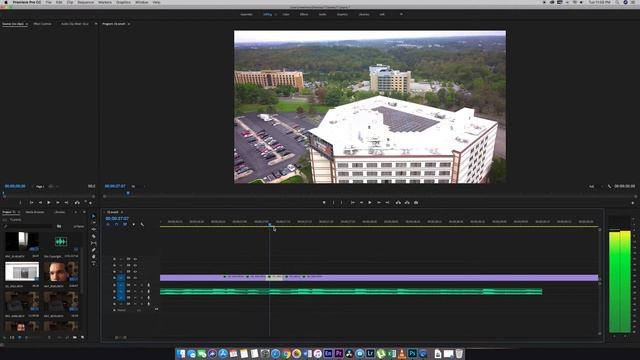
Task: Lock the V1 video track
Action: [115, 278]
